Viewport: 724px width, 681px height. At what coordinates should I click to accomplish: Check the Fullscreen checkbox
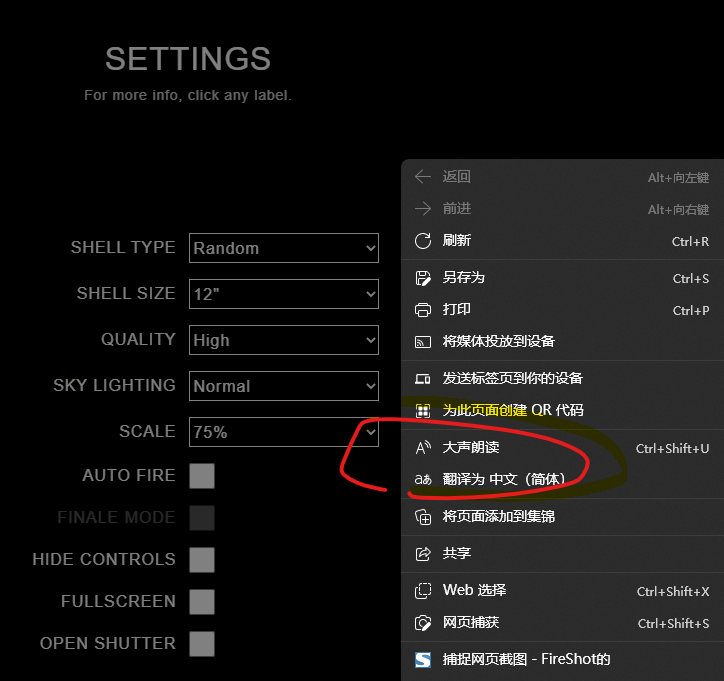202,602
